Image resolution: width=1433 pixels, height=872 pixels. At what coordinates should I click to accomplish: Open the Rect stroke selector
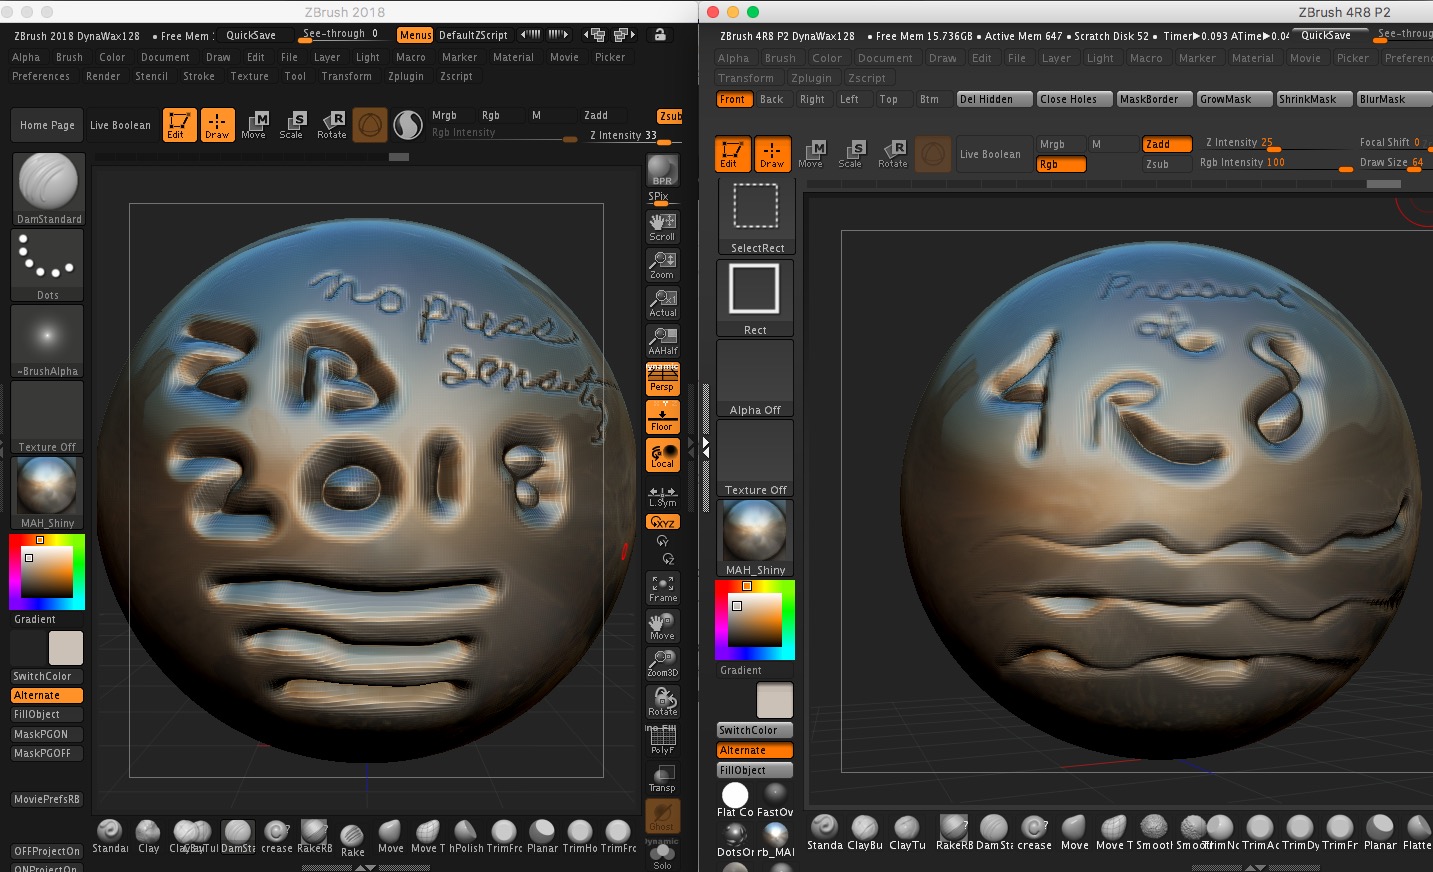click(756, 298)
